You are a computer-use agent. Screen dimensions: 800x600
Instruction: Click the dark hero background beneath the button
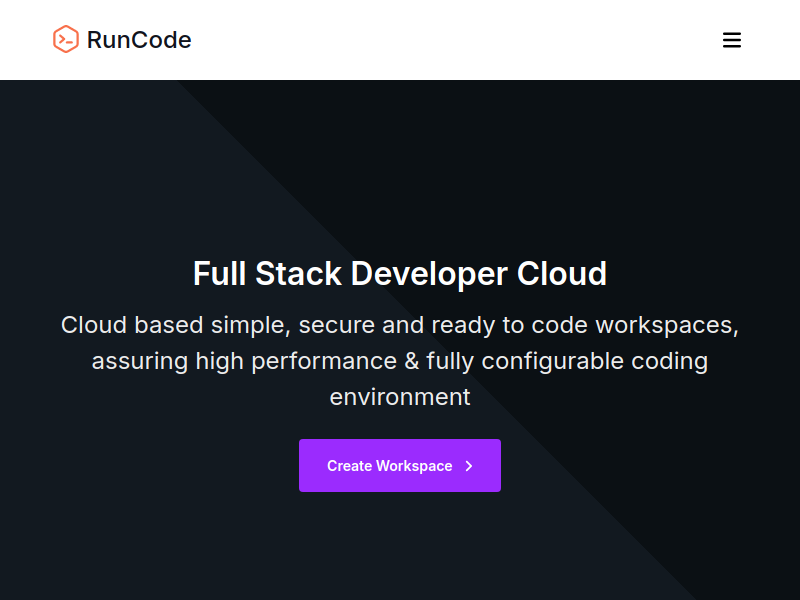400,546
